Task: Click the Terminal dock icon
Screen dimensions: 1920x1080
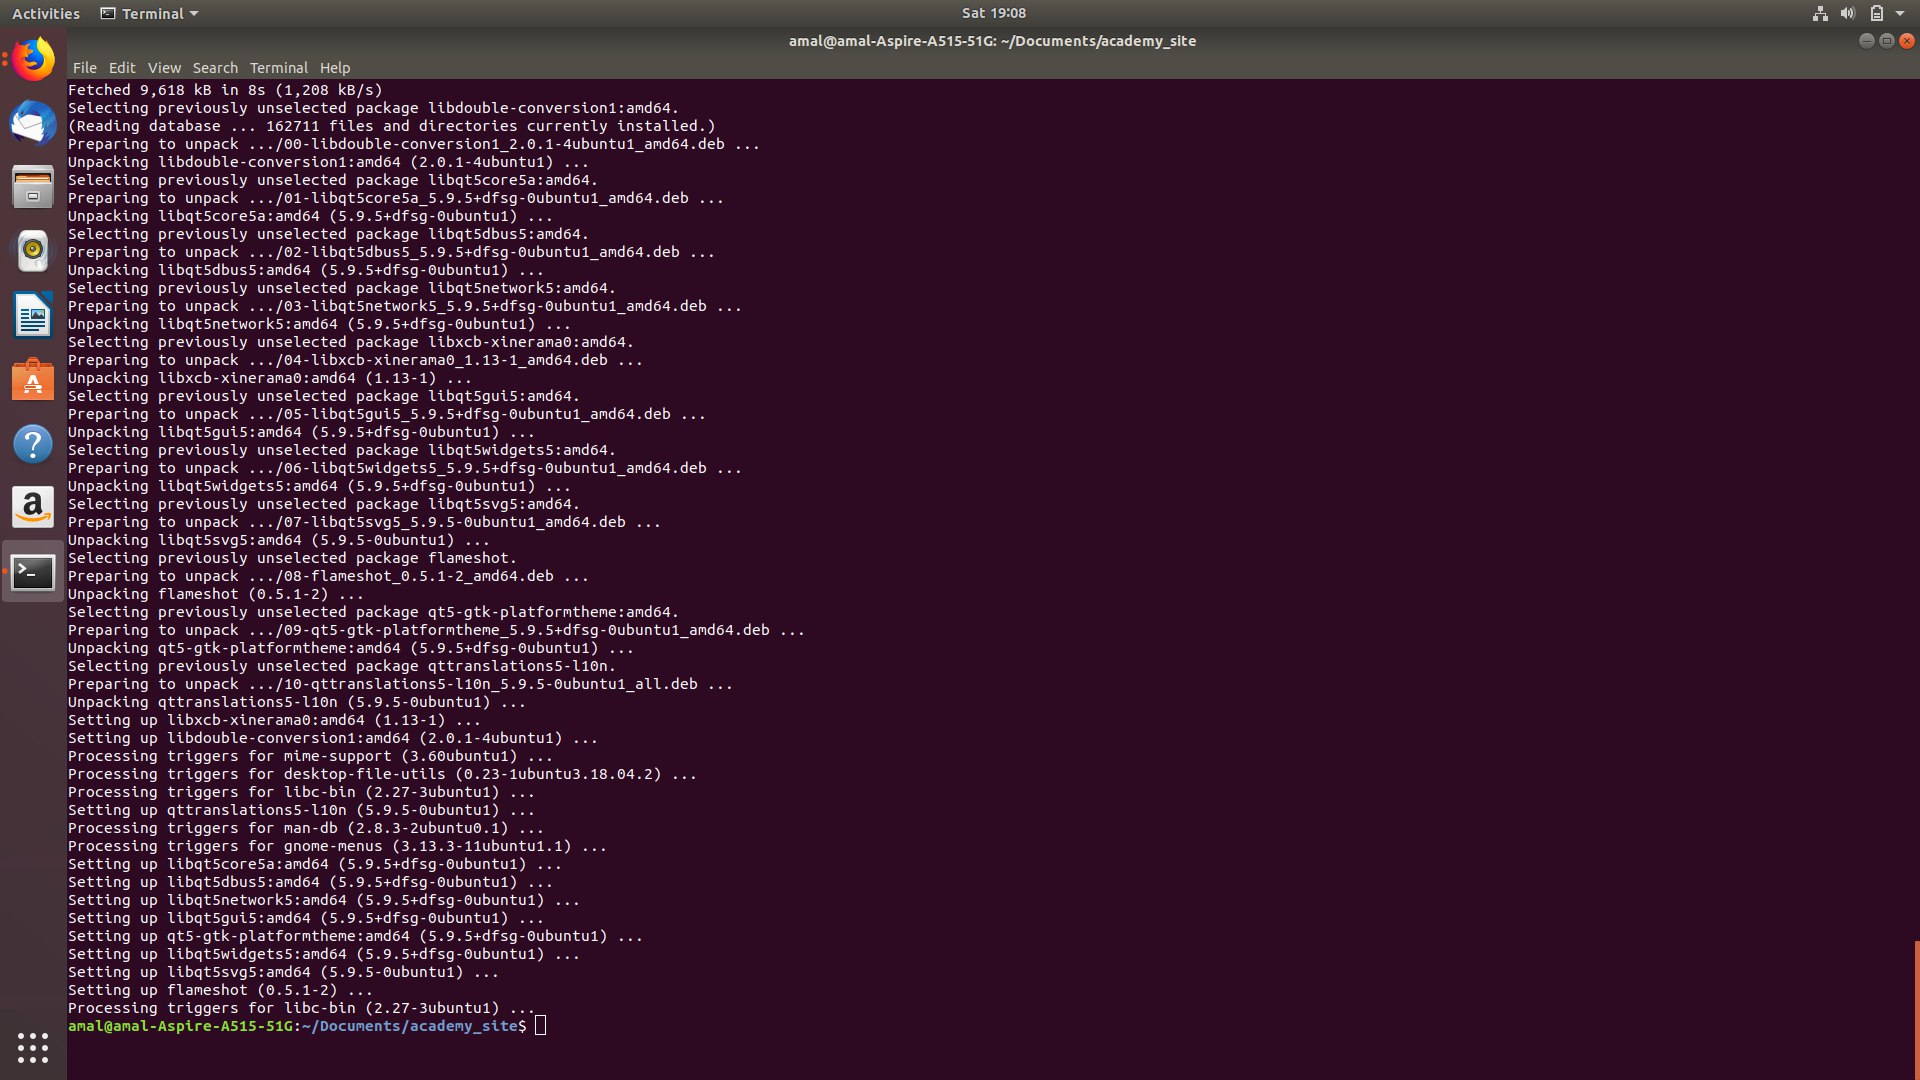Action: 33,572
